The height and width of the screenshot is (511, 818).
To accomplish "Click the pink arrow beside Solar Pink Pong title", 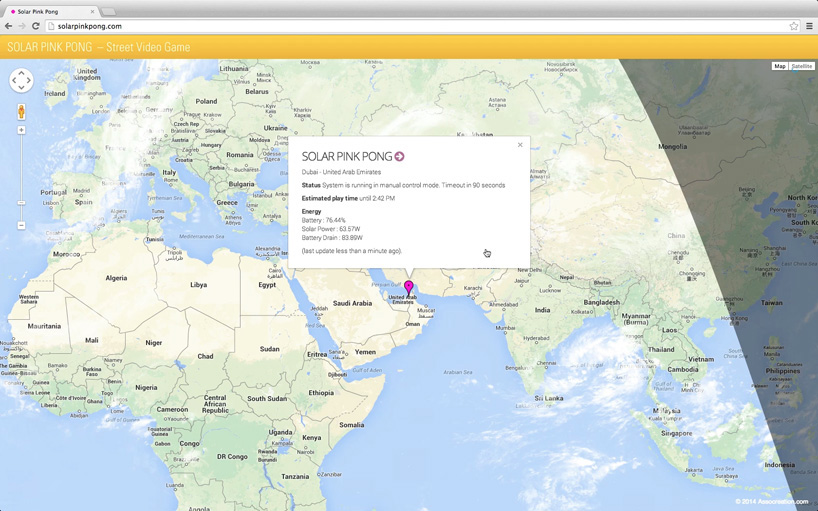I will point(399,156).
